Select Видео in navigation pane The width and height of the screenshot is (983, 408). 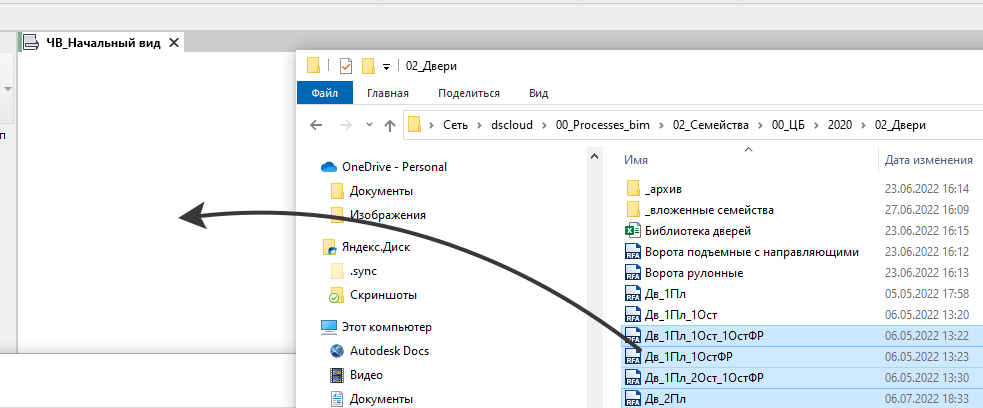367,375
